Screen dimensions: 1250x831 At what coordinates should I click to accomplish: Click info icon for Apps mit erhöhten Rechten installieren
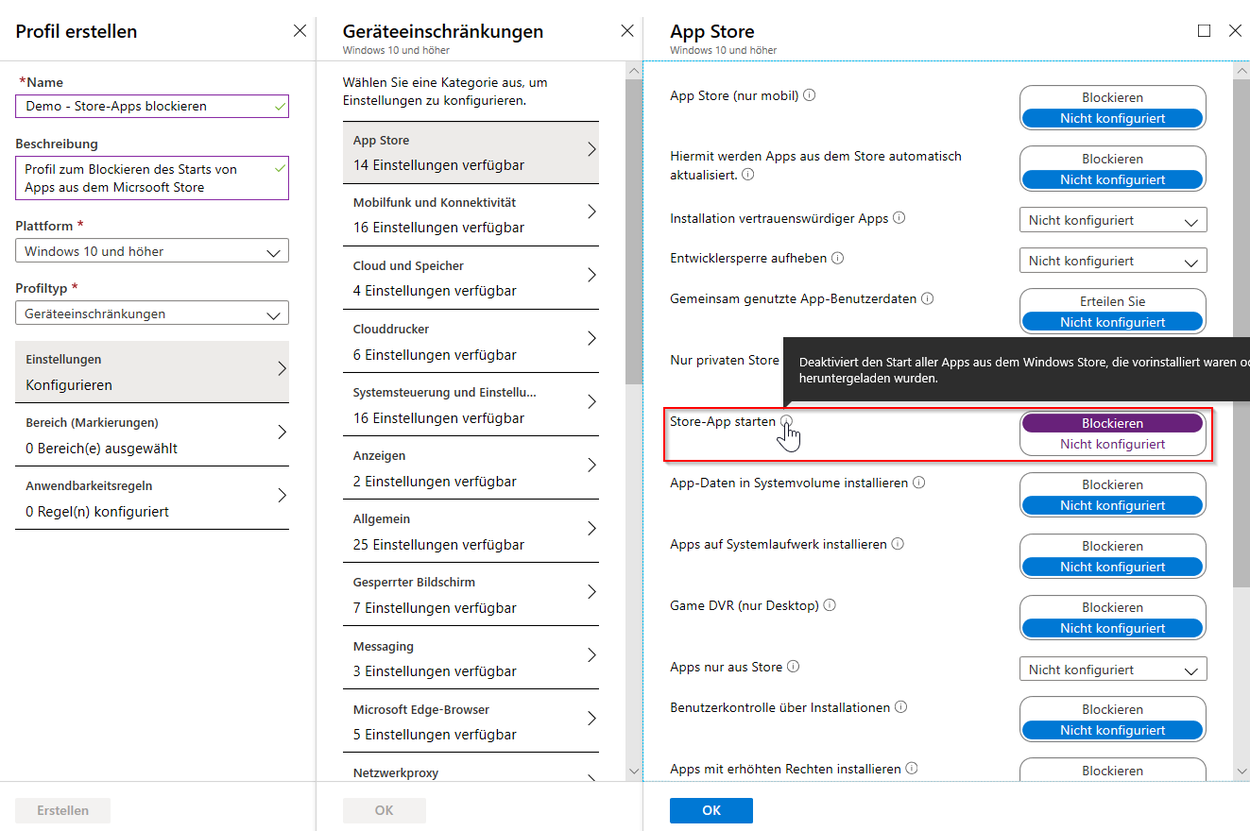point(912,769)
